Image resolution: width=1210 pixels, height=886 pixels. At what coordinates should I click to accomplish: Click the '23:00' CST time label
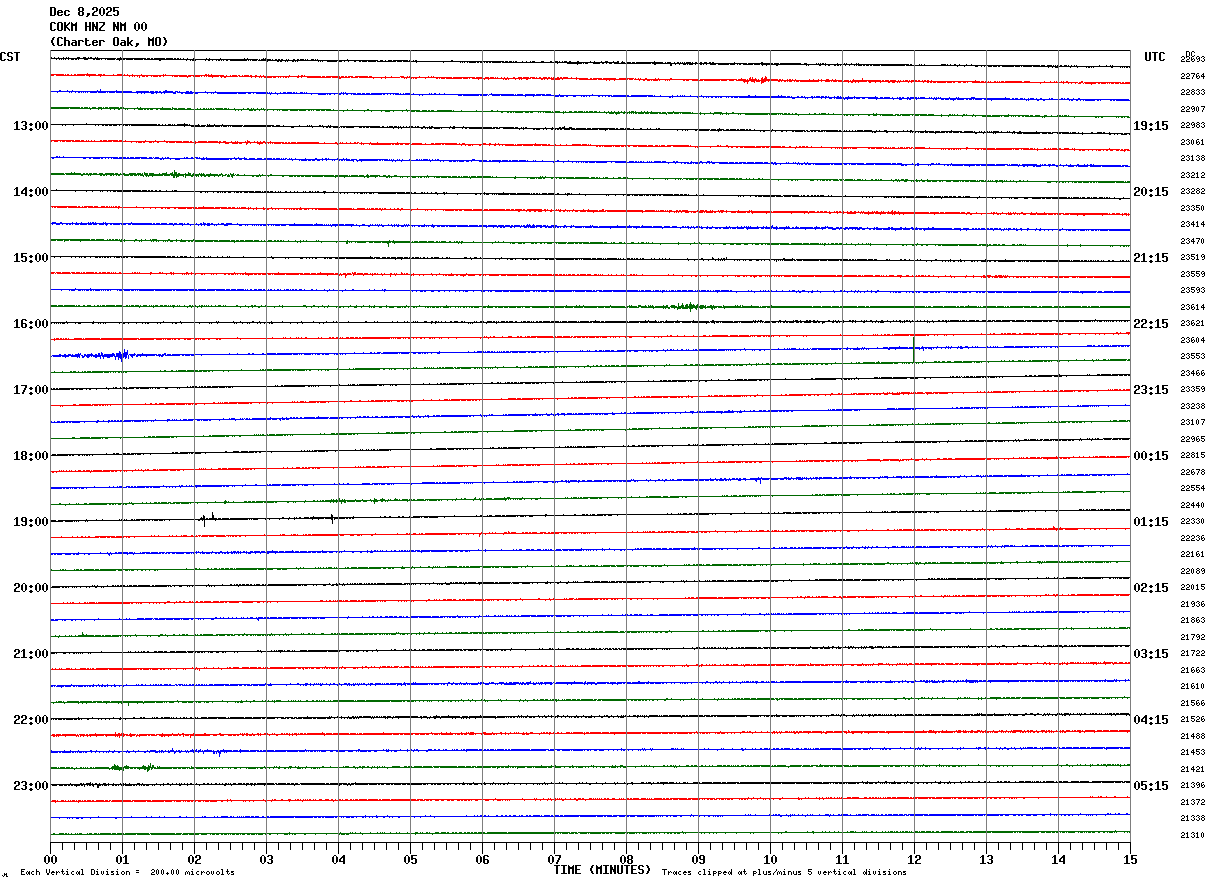point(30,786)
